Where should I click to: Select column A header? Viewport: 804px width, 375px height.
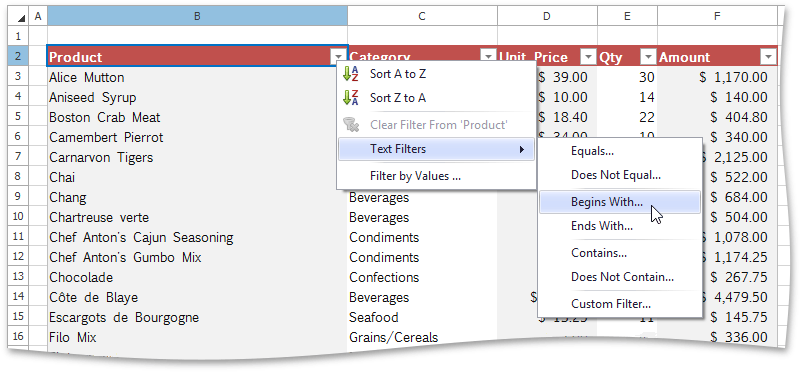pyautogui.click(x=37, y=16)
